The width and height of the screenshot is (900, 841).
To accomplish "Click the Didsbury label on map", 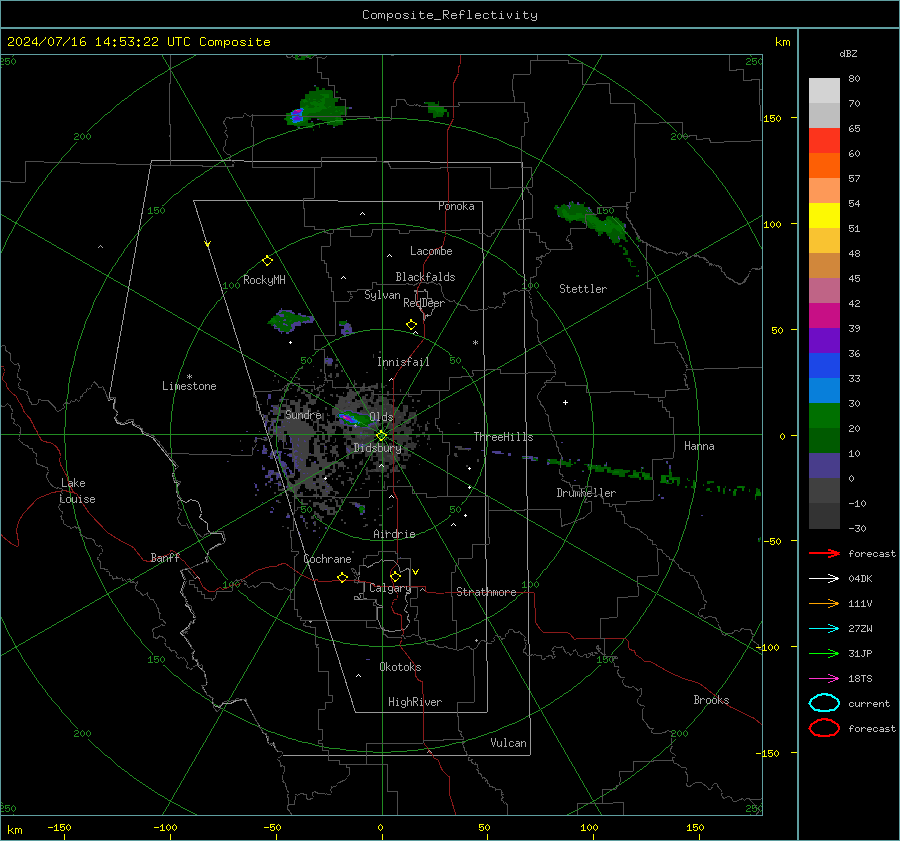I will tap(377, 448).
